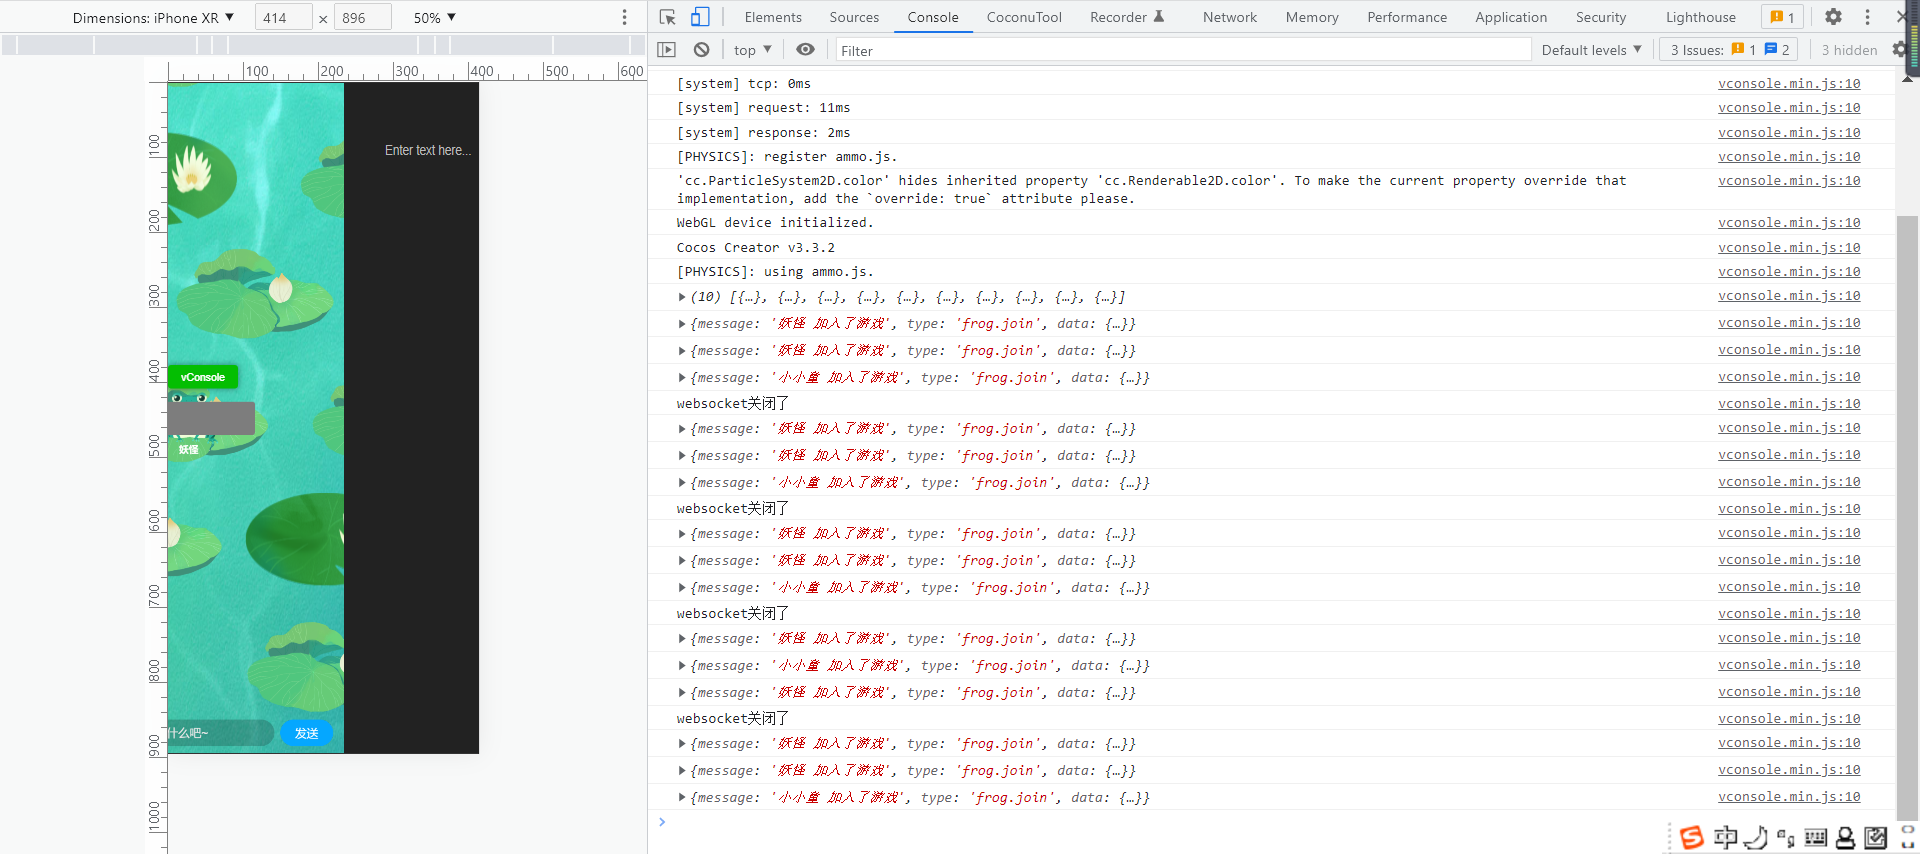
Task: Switch to the Elements tab
Action: [x=773, y=17]
